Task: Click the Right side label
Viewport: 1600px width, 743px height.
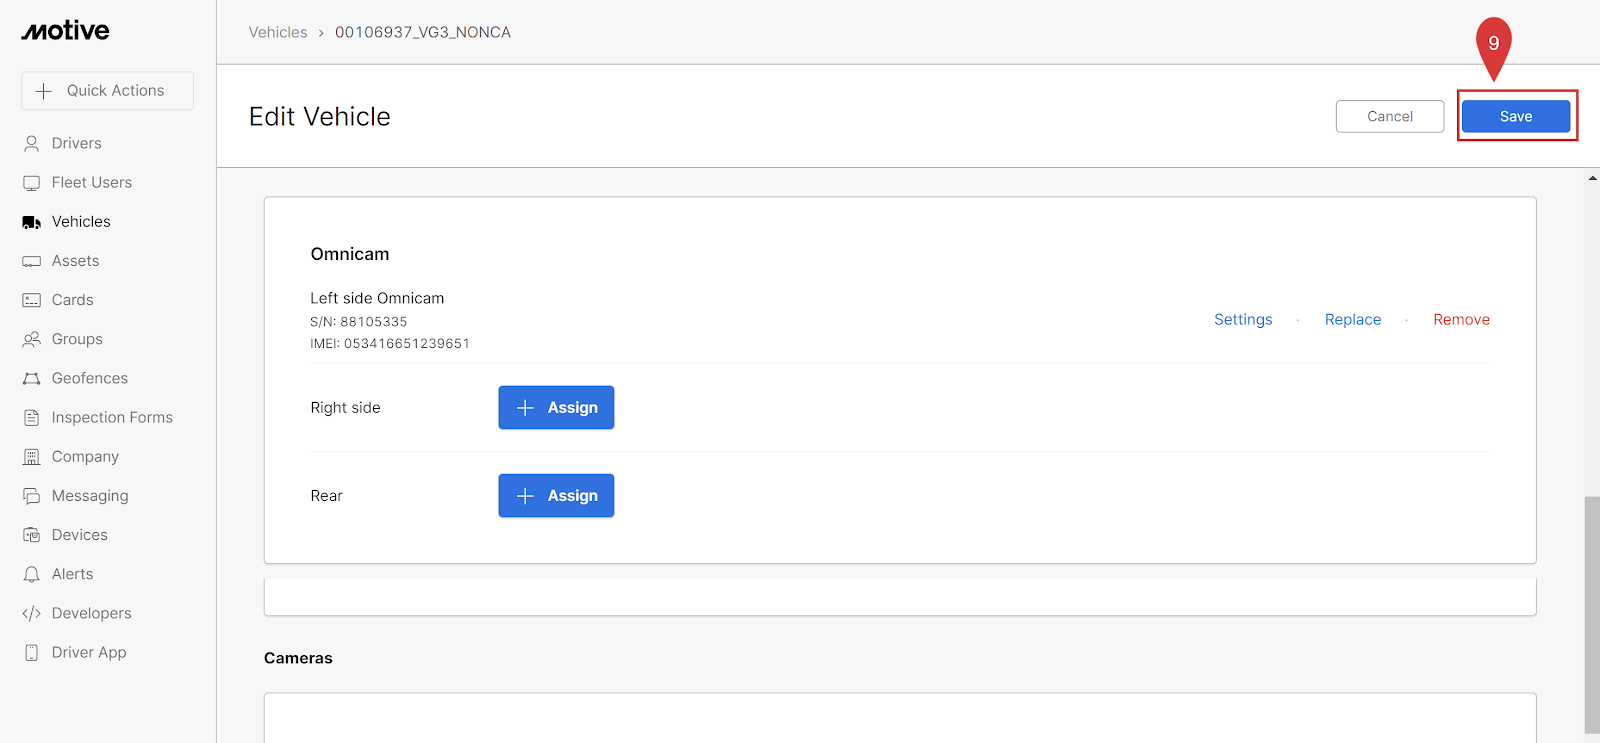Action: coord(345,408)
